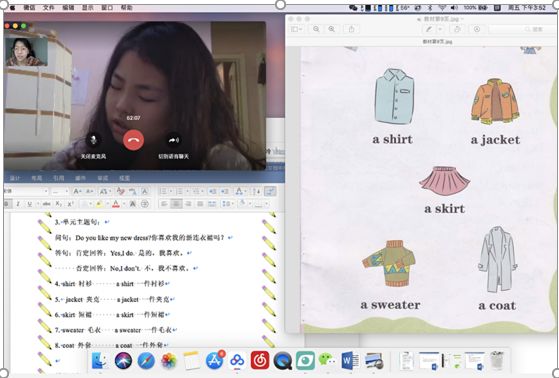
Task: Click the Wi-Fi icon in the menu bar
Action: pyautogui.click(x=442, y=7)
